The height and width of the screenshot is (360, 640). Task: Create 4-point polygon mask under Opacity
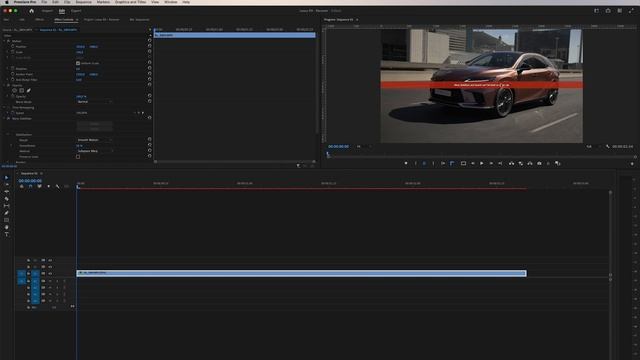22,91
